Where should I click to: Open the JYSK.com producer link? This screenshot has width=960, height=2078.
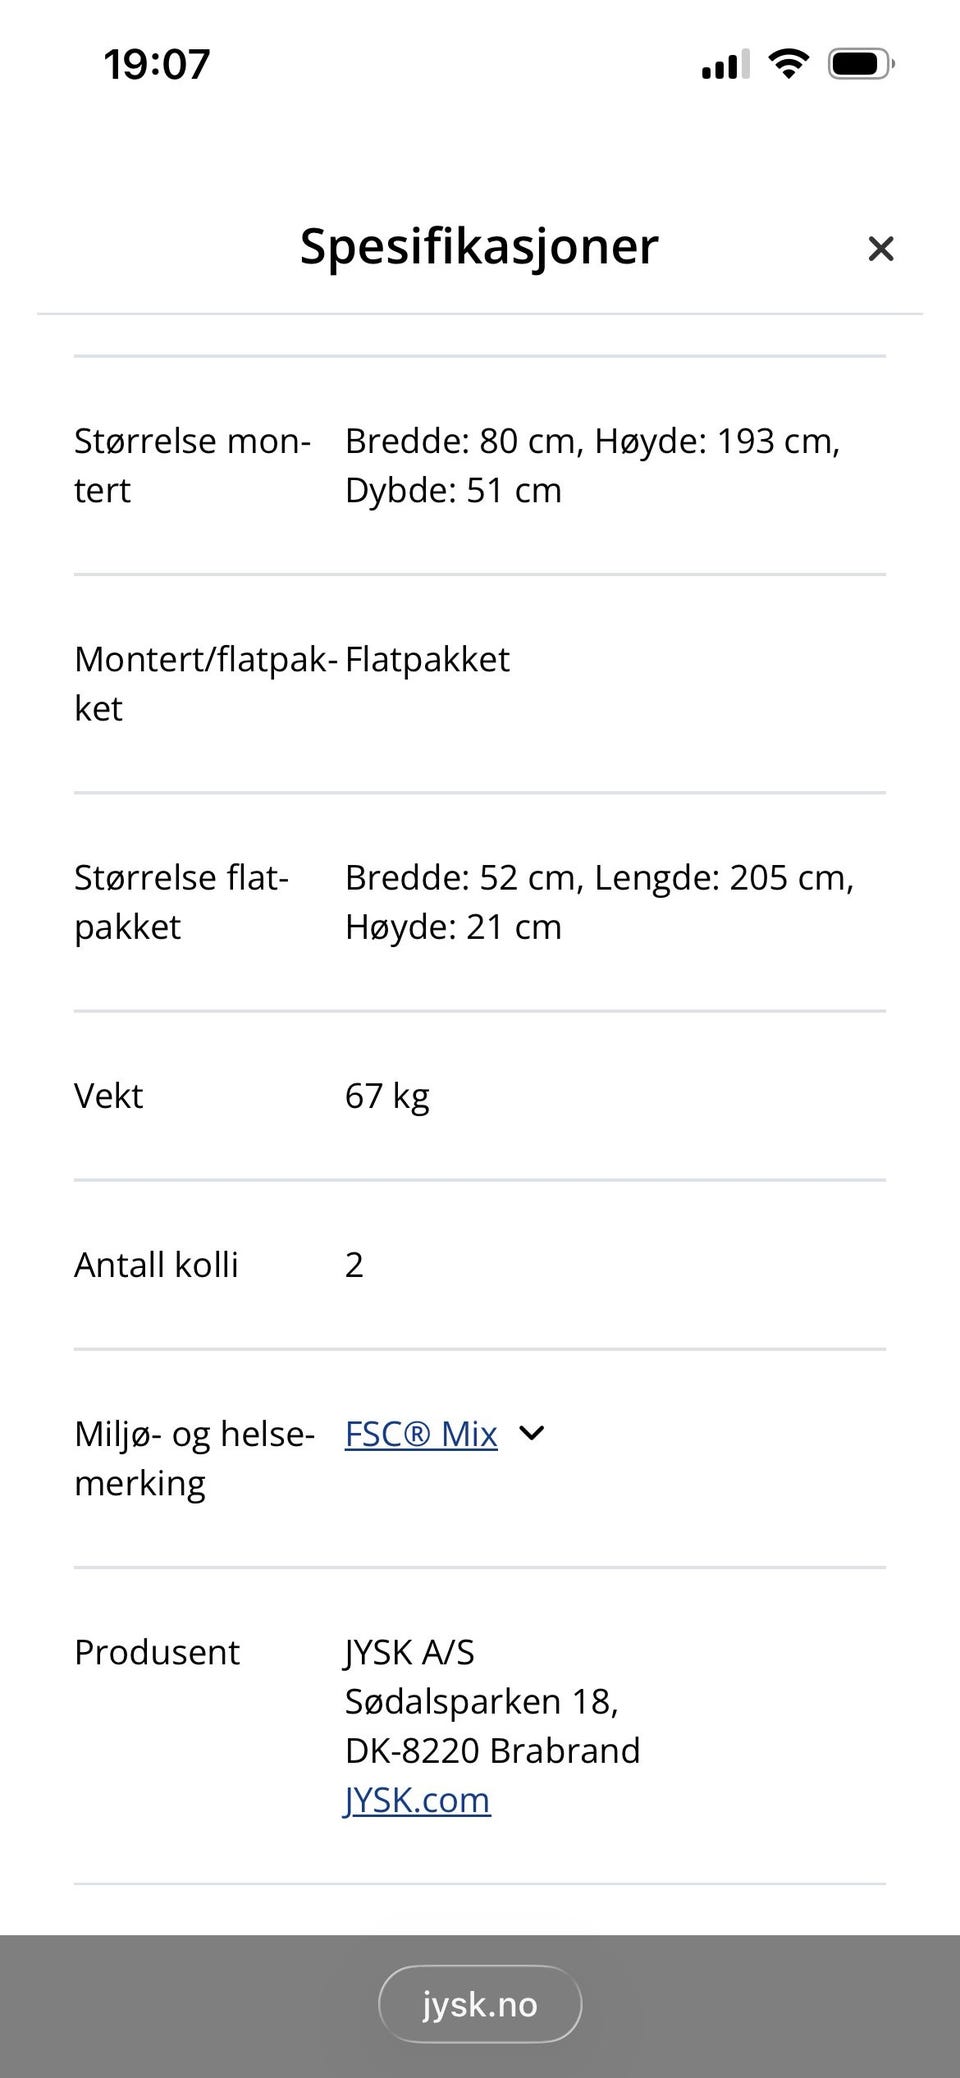(417, 1800)
